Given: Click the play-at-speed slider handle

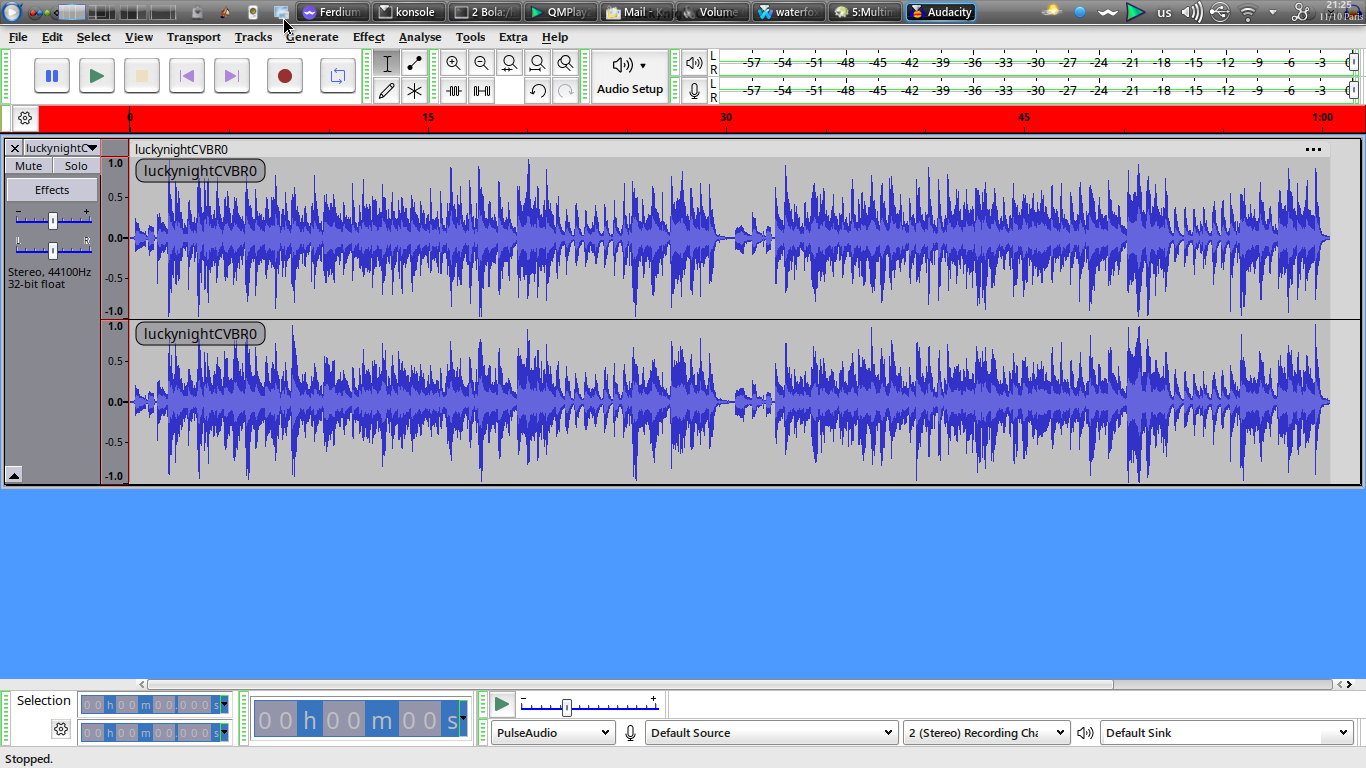Looking at the screenshot, I should pos(567,708).
